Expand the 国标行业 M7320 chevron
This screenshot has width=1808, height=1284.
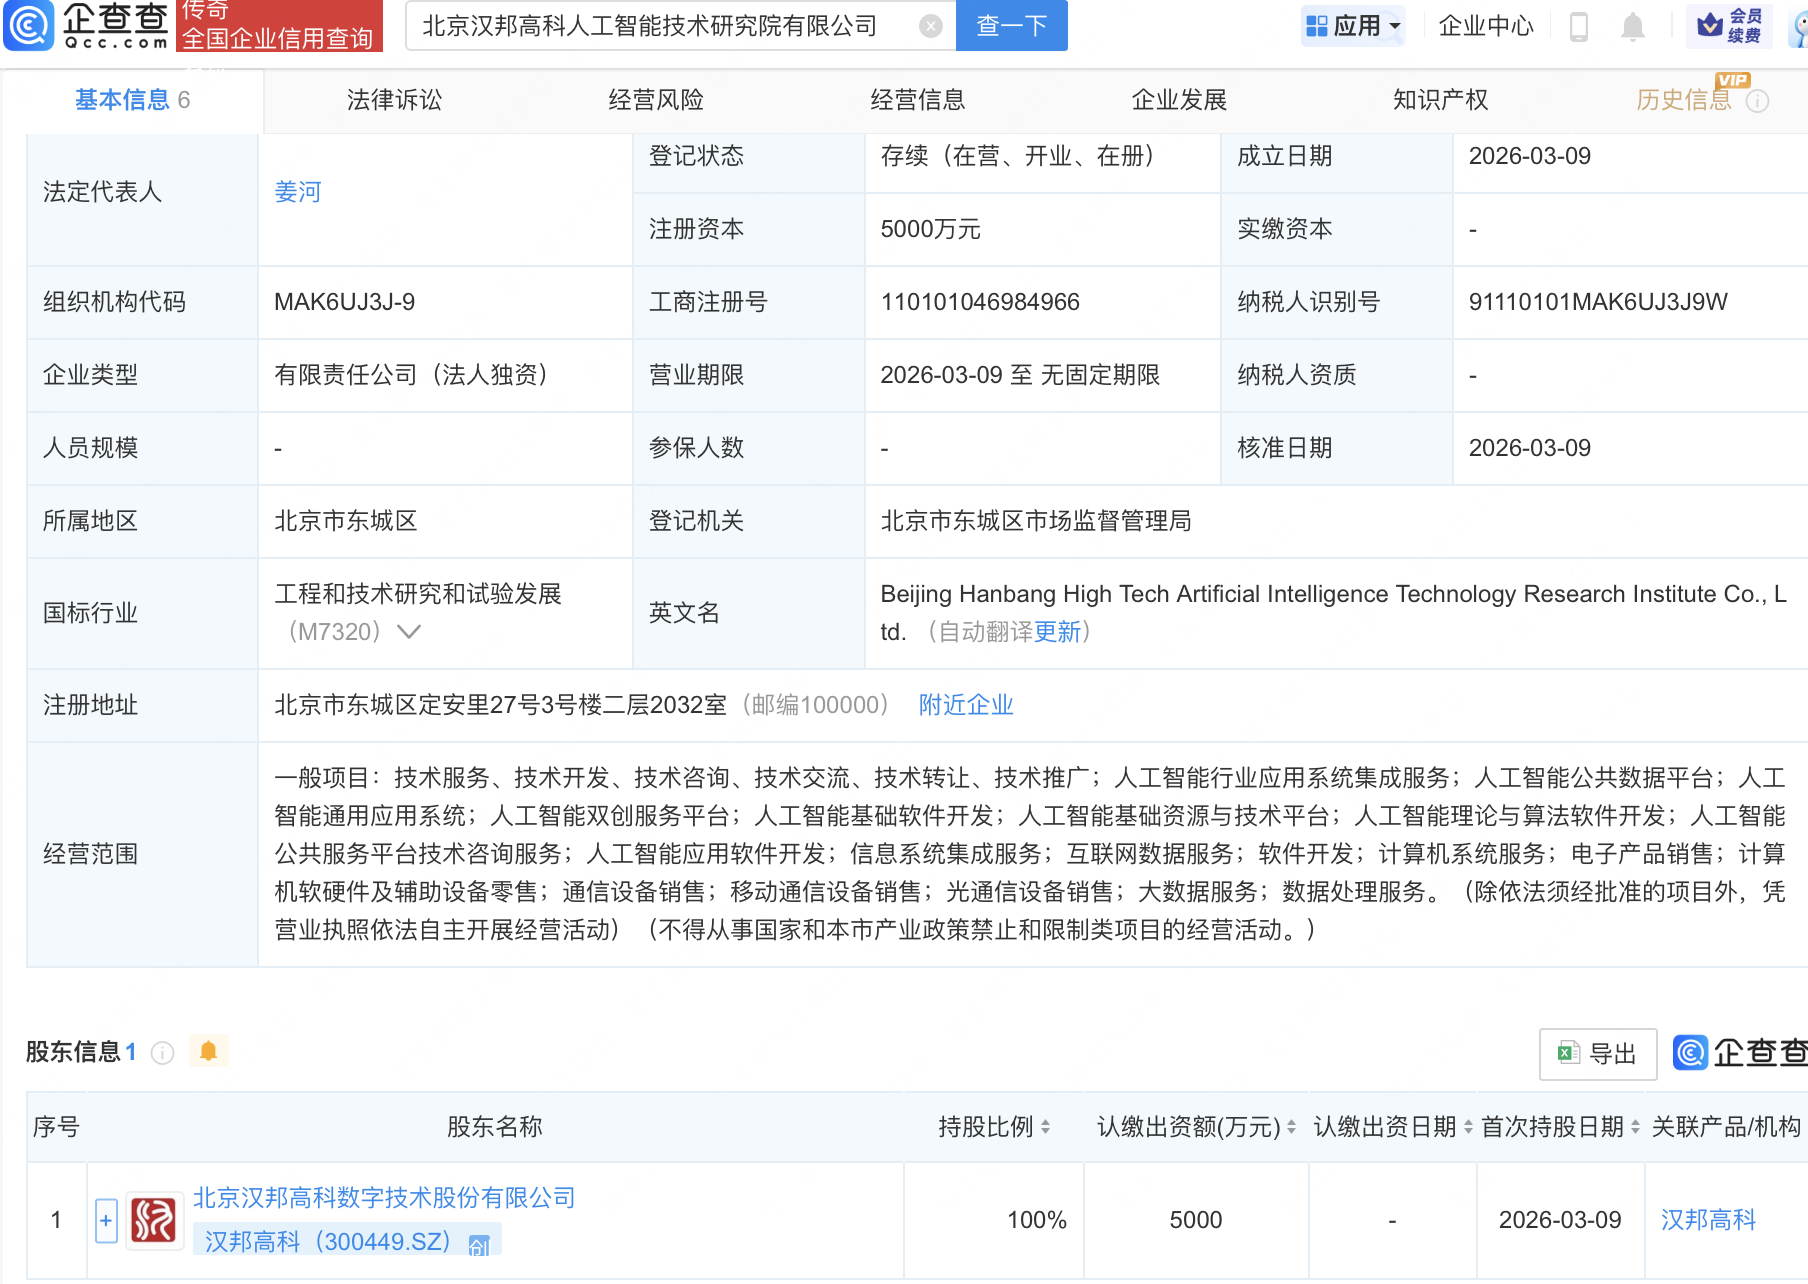pos(409,632)
